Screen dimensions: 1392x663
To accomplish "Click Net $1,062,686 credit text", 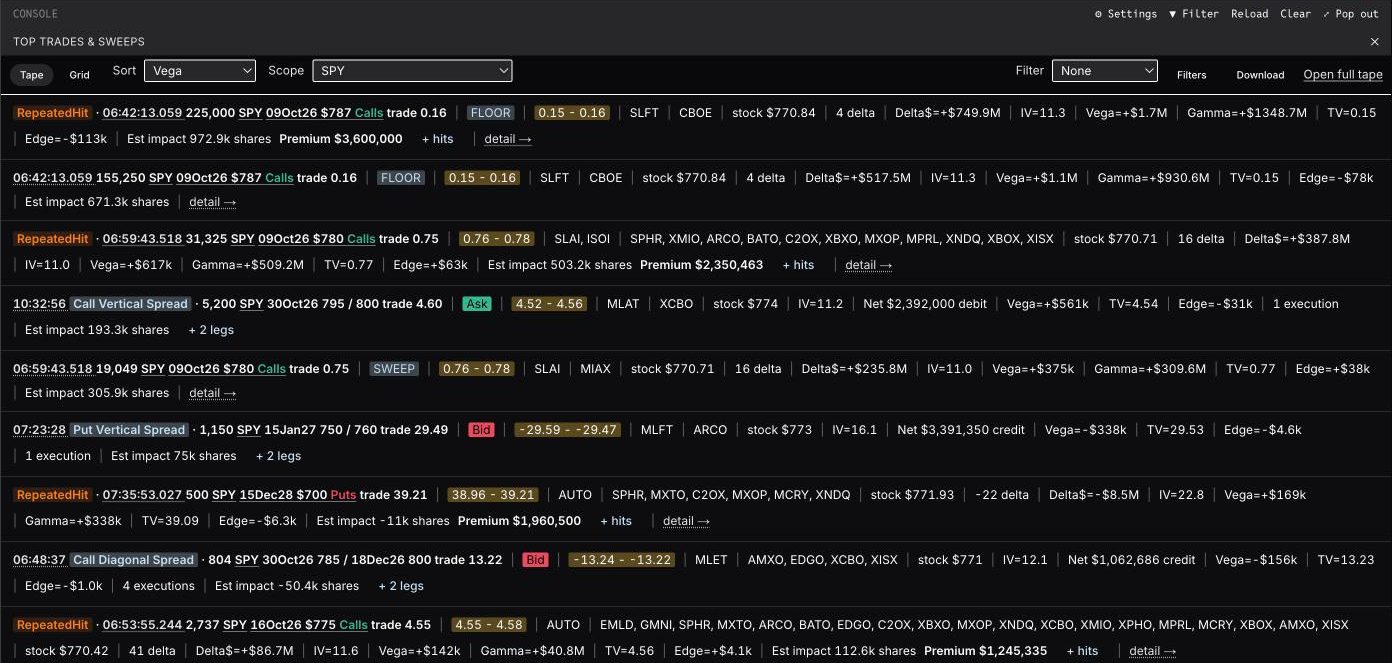I will click(x=1132, y=560).
